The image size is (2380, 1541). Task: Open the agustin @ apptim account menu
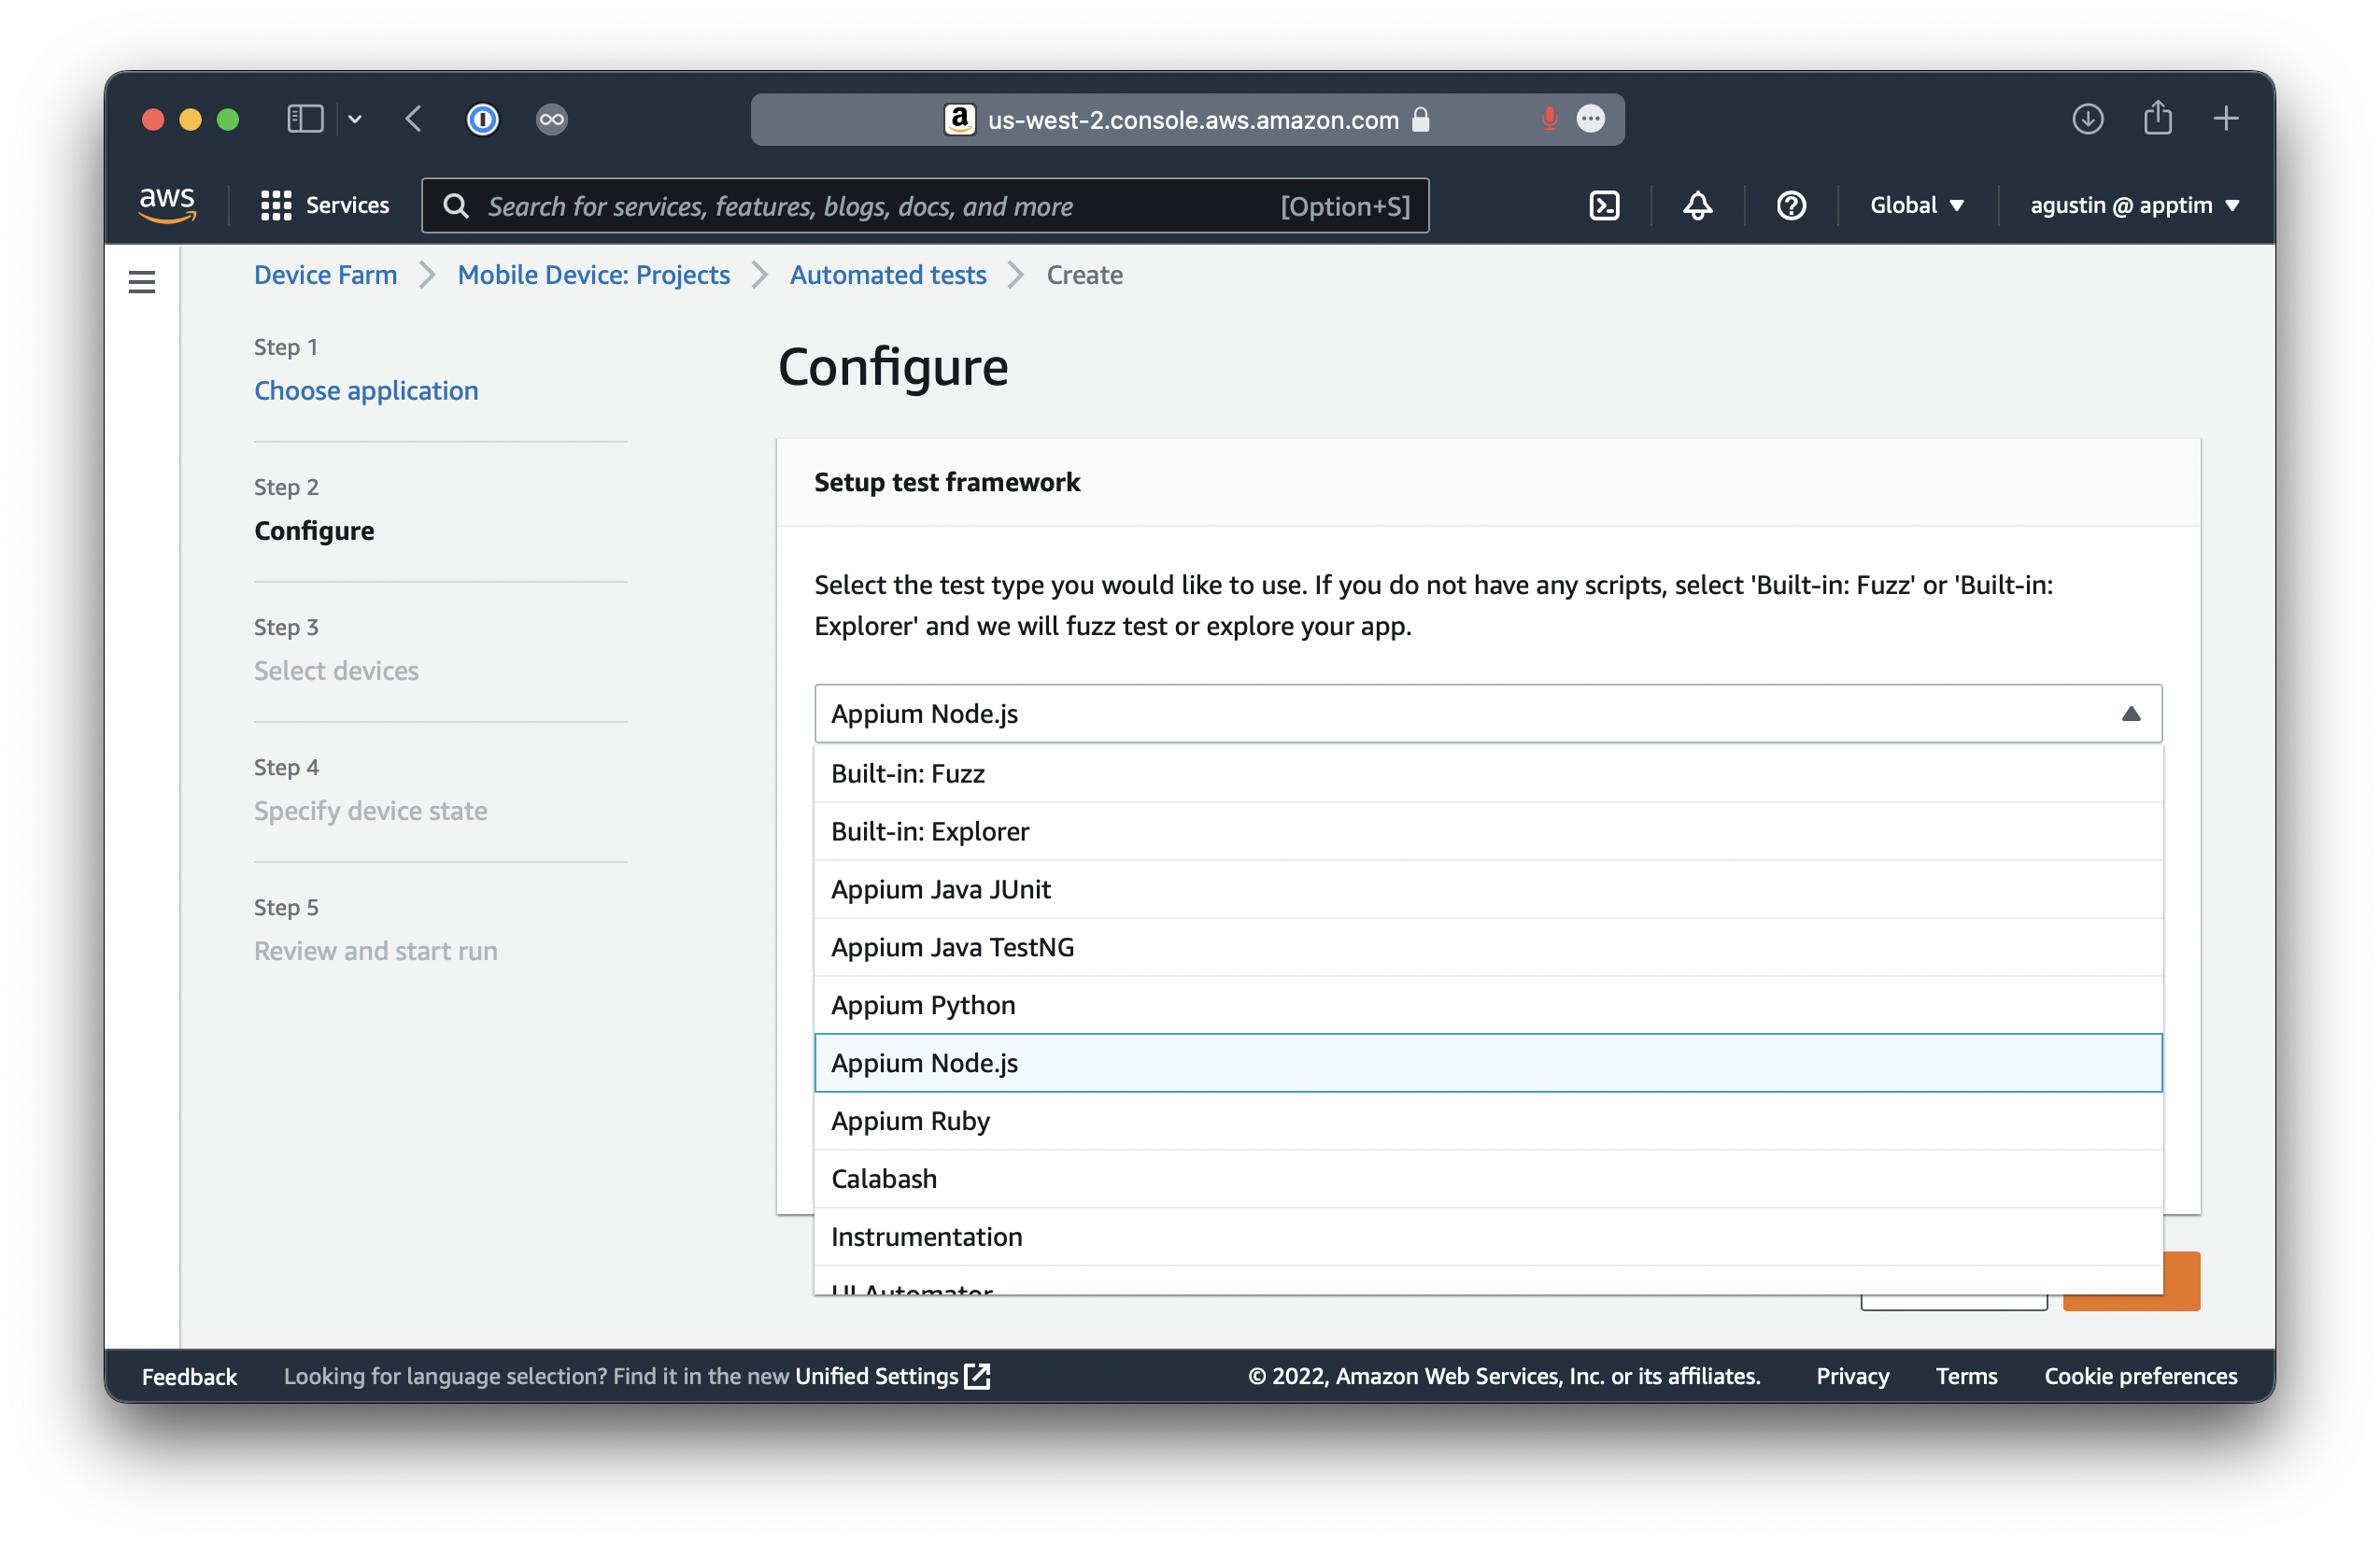click(x=2133, y=206)
